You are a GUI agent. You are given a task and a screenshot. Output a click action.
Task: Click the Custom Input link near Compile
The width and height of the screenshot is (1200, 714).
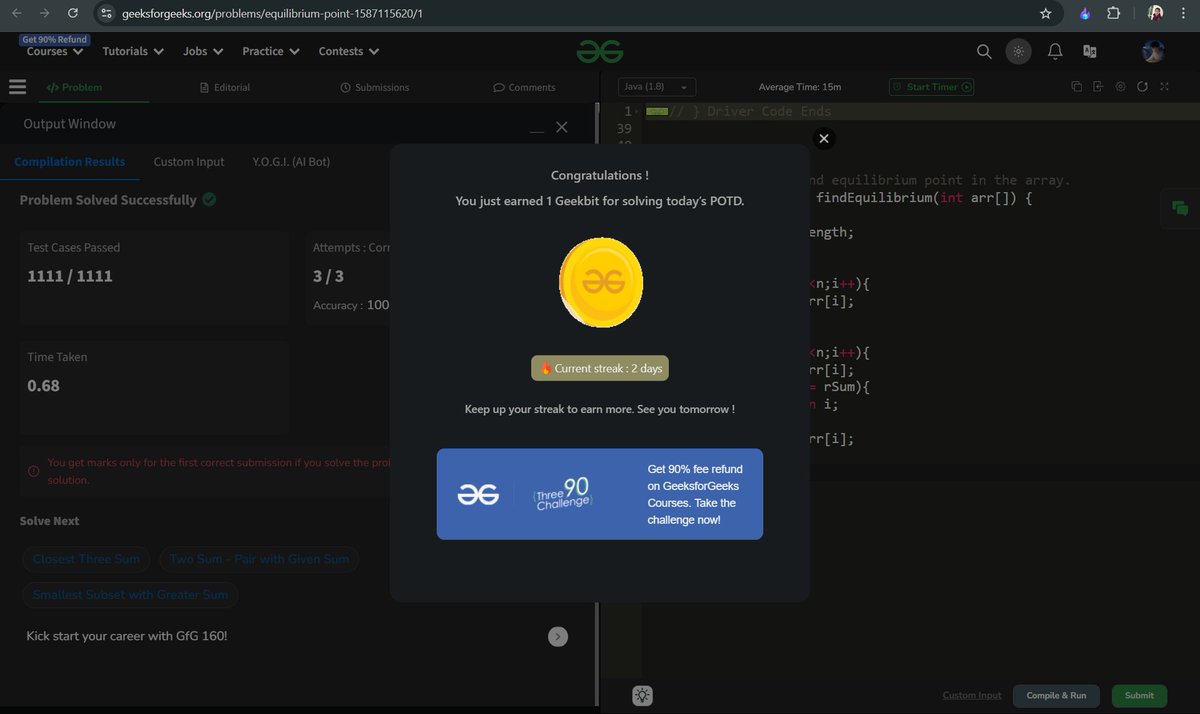(972, 695)
